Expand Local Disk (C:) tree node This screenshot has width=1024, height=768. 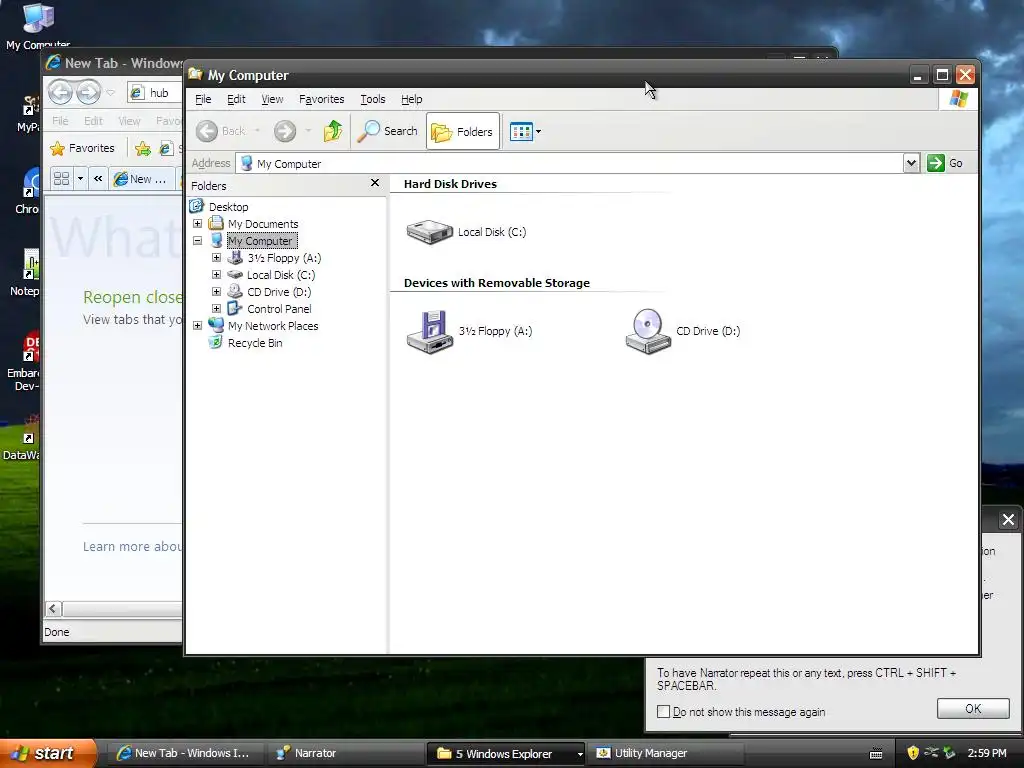pyautogui.click(x=216, y=274)
